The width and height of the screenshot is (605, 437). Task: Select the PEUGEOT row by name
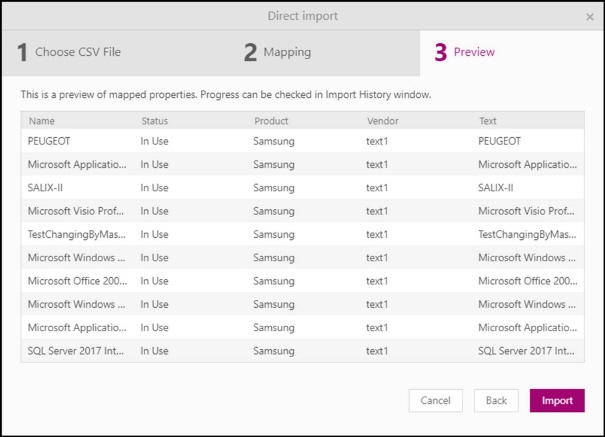[49, 141]
